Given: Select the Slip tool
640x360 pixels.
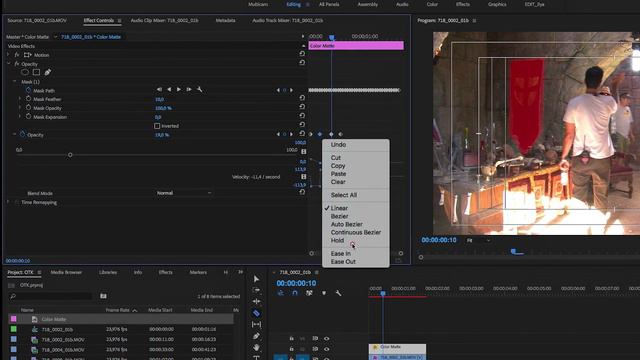Looking at the screenshot, I should (x=256, y=324).
